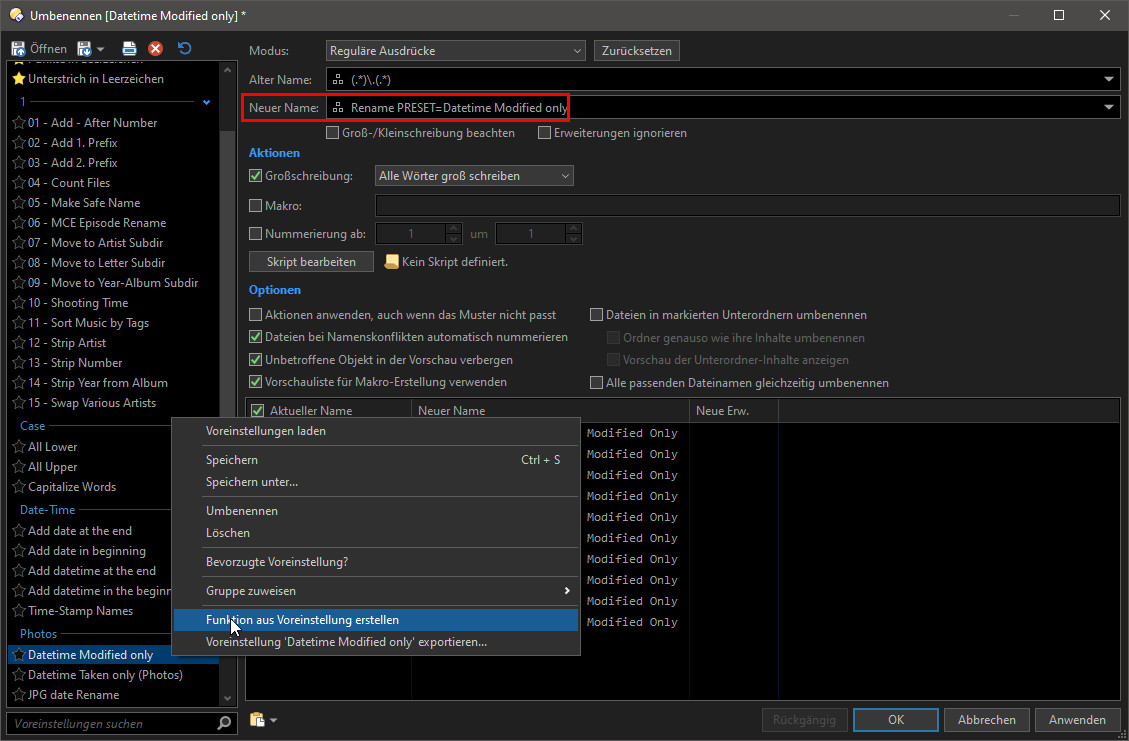Click the star beside Datetime Taken only (Photos)
Screen dimensions: 1129x741
19,675
